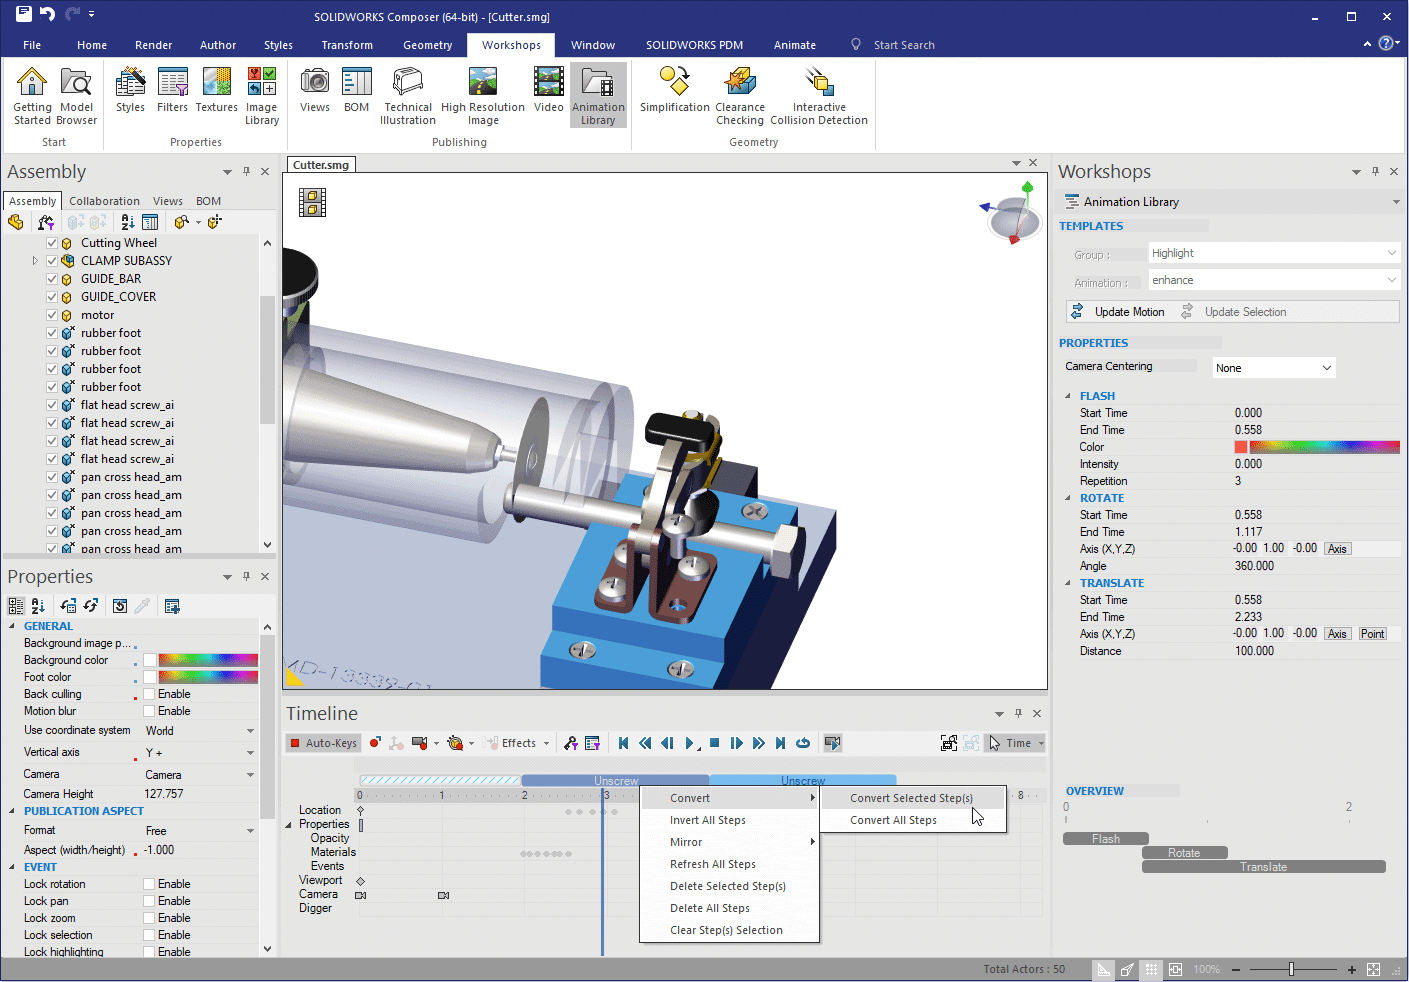
Task: Click the Time mode button in timeline
Action: tap(1016, 743)
